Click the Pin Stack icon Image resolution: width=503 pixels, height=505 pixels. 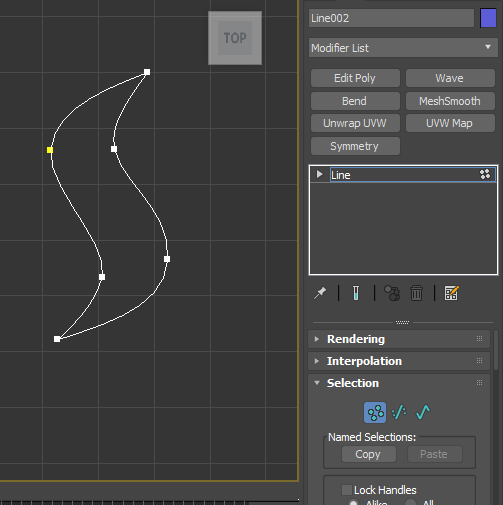pyautogui.click(x=320, y=293)
